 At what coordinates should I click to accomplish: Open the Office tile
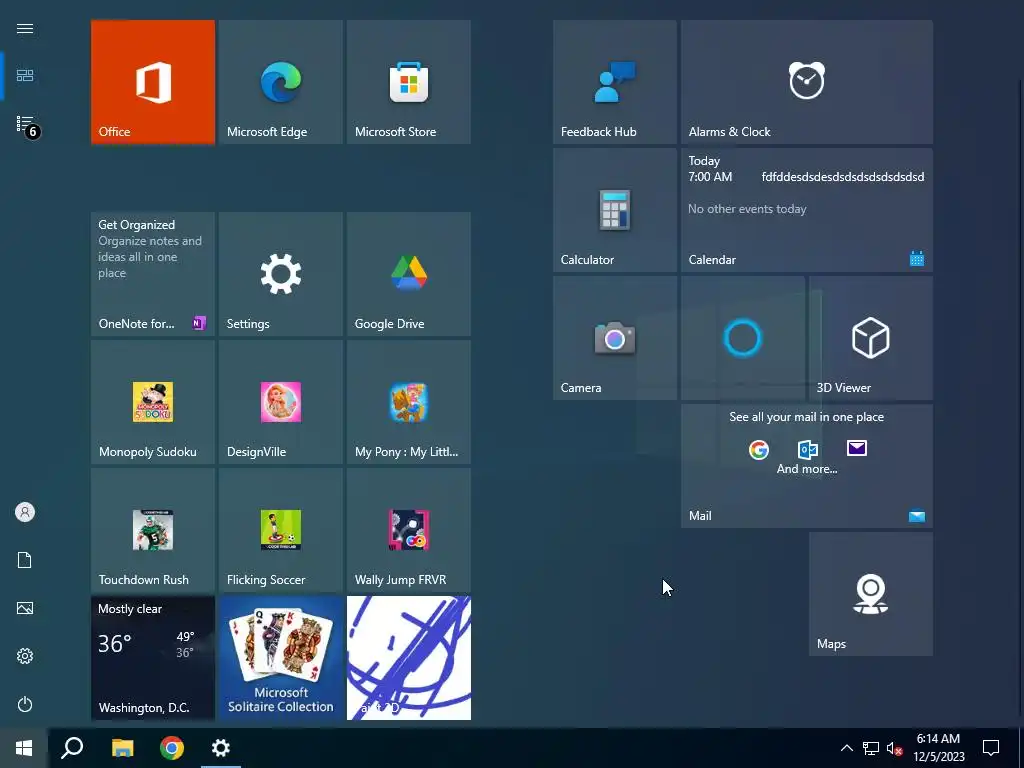click(153, 82)
